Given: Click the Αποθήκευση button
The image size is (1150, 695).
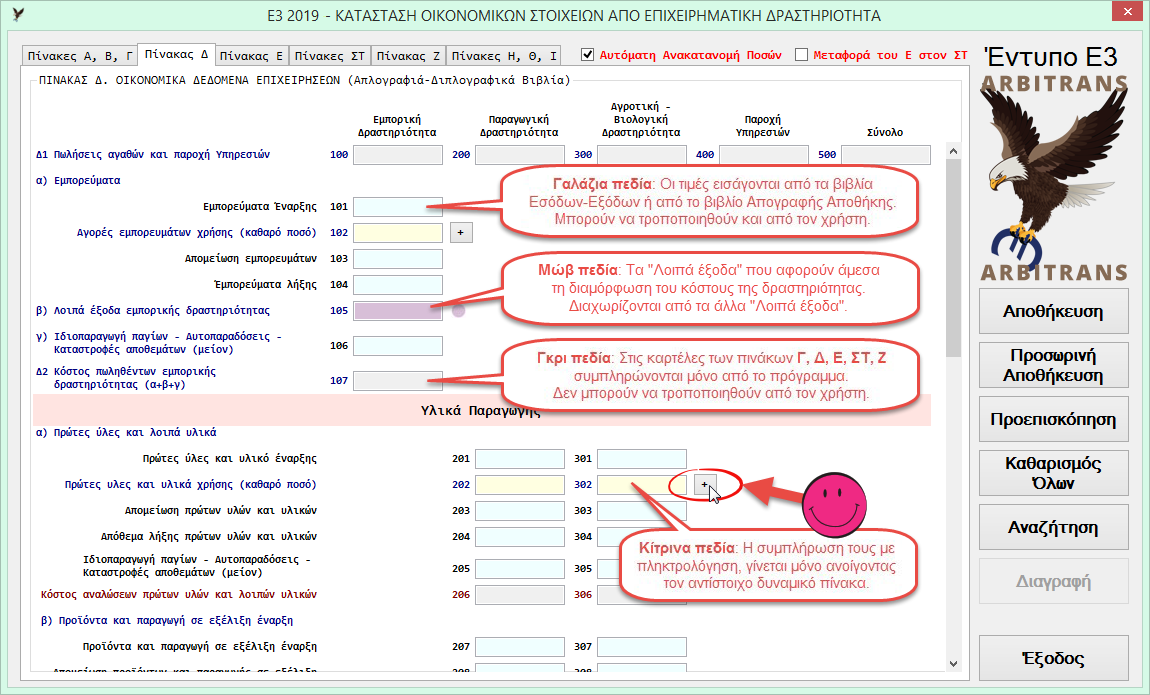Looking at the screenshot, I should [1053, 312].
